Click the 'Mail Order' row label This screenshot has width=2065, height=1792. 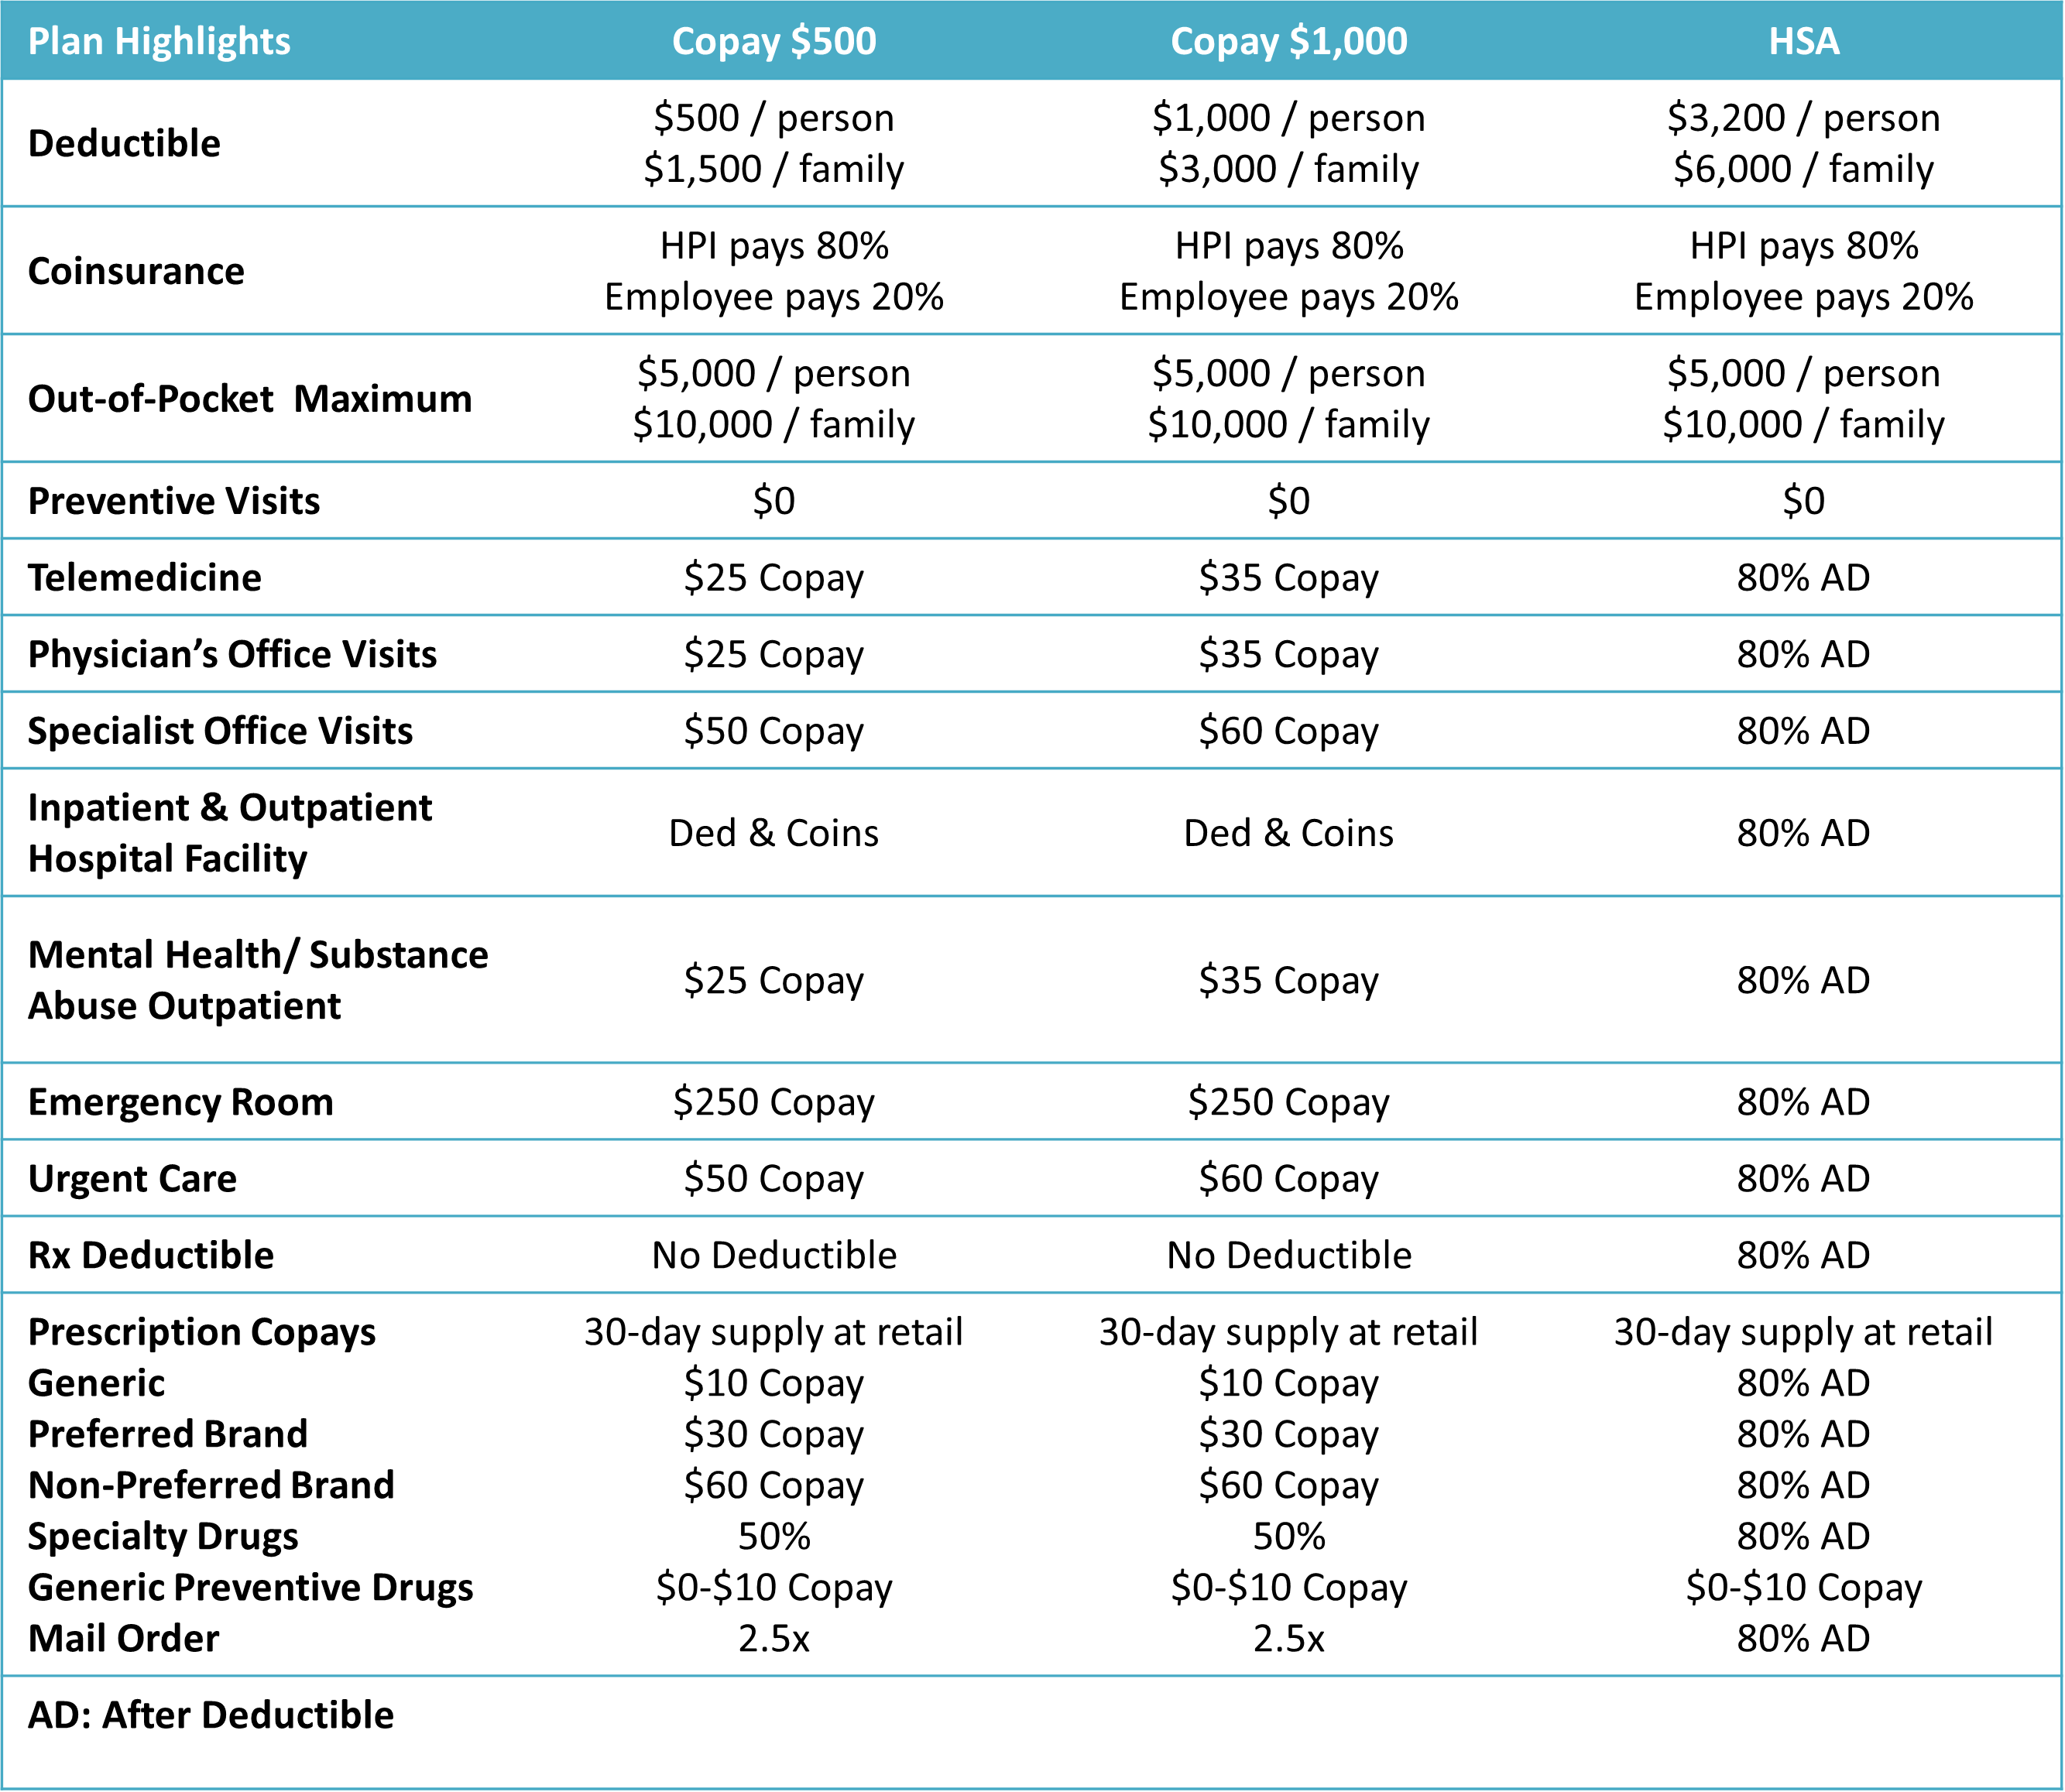(x=124, y=1639)
